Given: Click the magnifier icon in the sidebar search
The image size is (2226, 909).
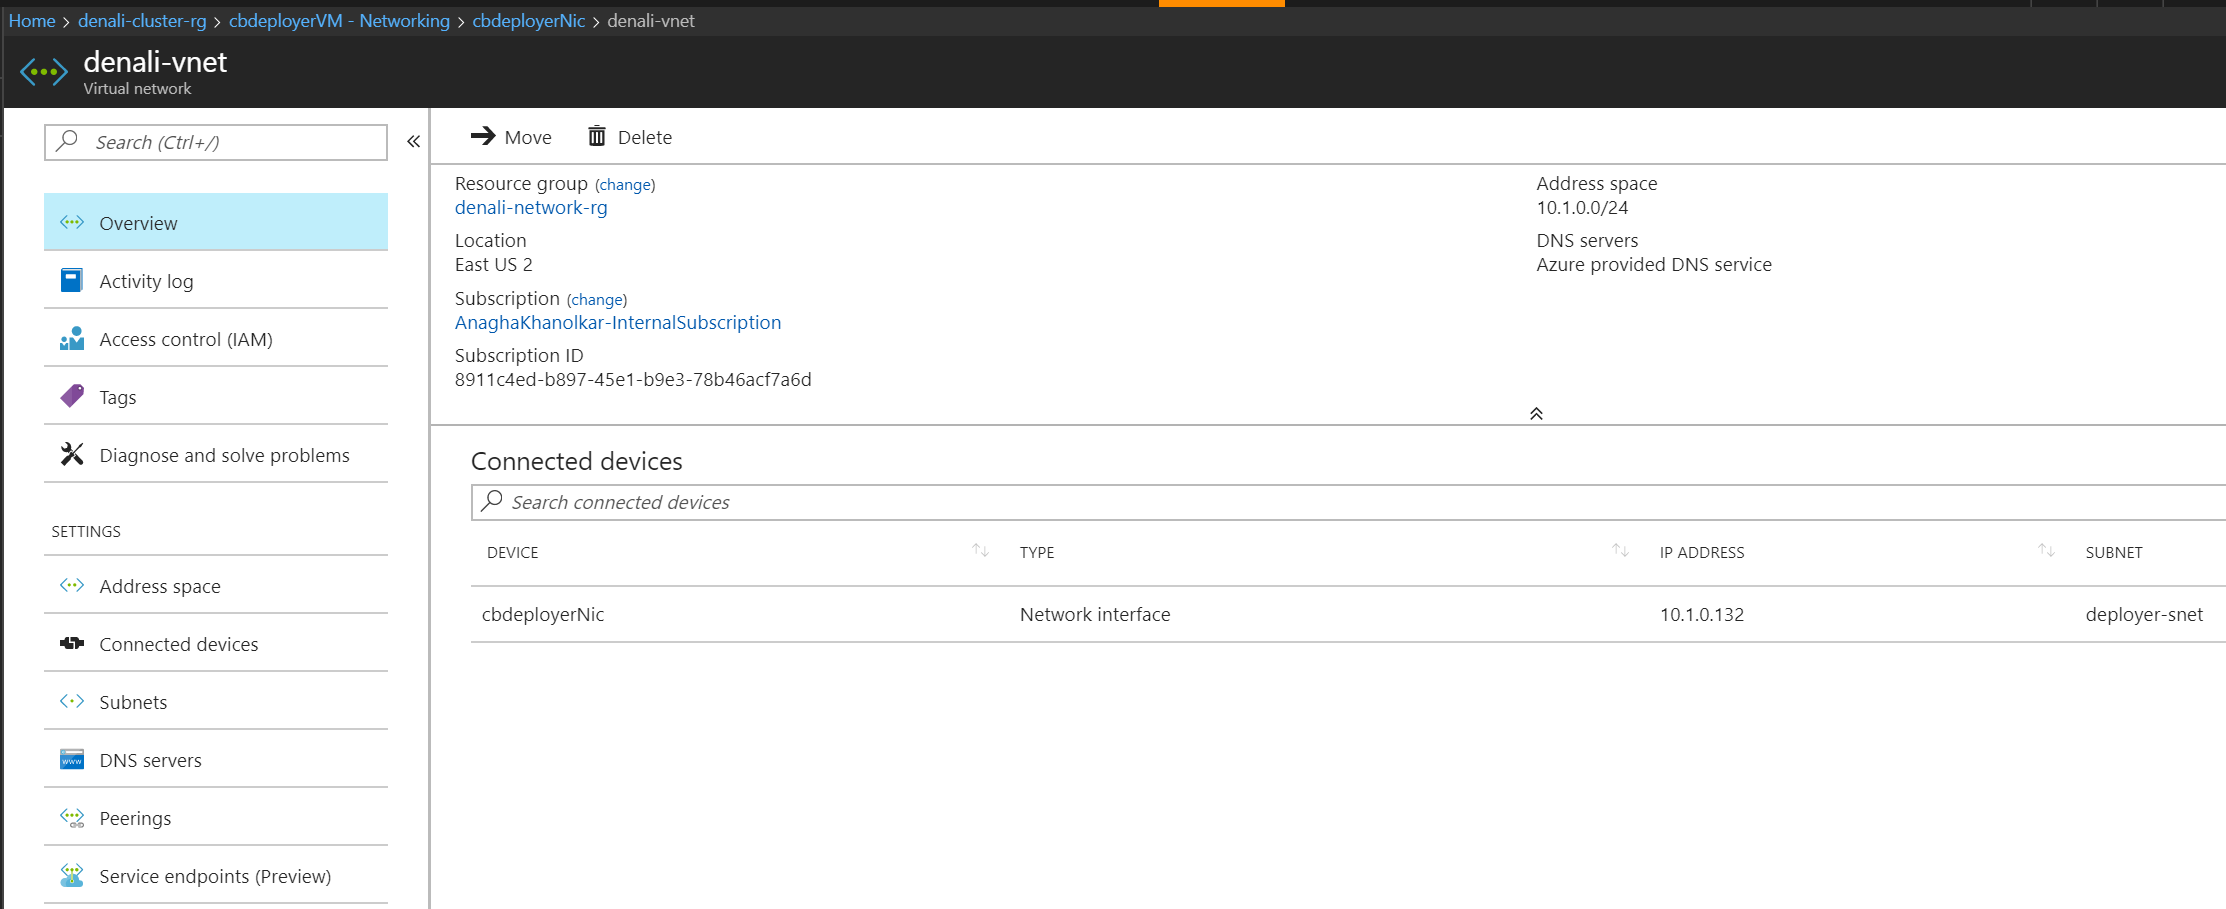Looking at the screenshot, I should click(67, 141).
